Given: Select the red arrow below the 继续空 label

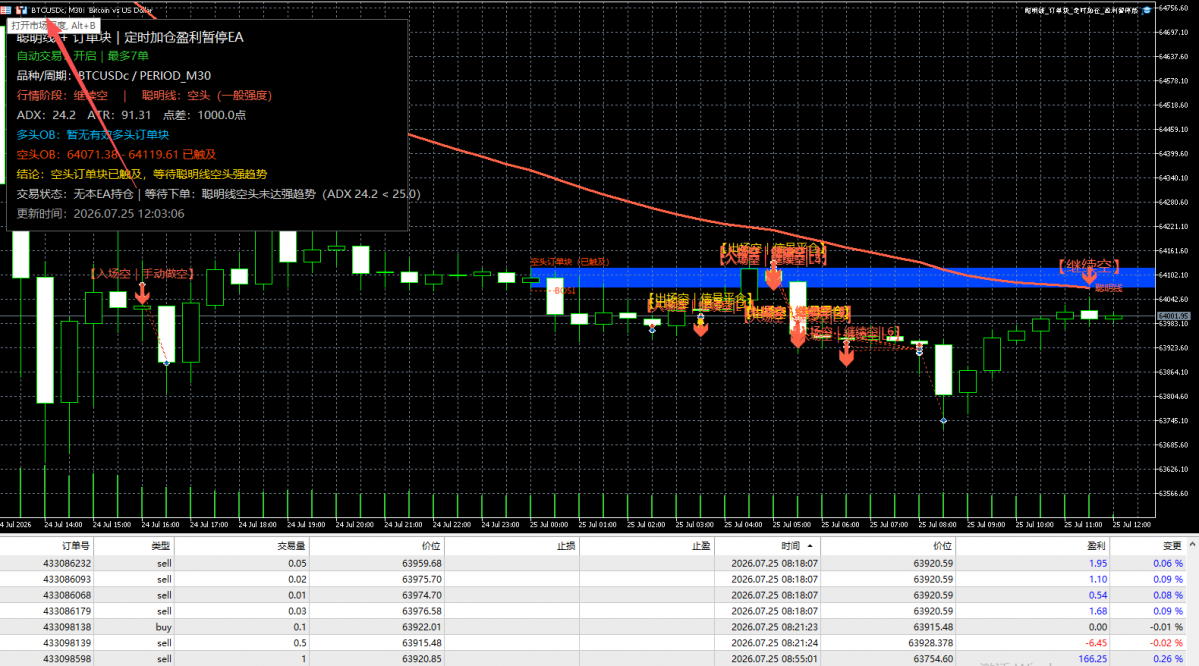Looking at the screenshot, I should pos(1089,277).
